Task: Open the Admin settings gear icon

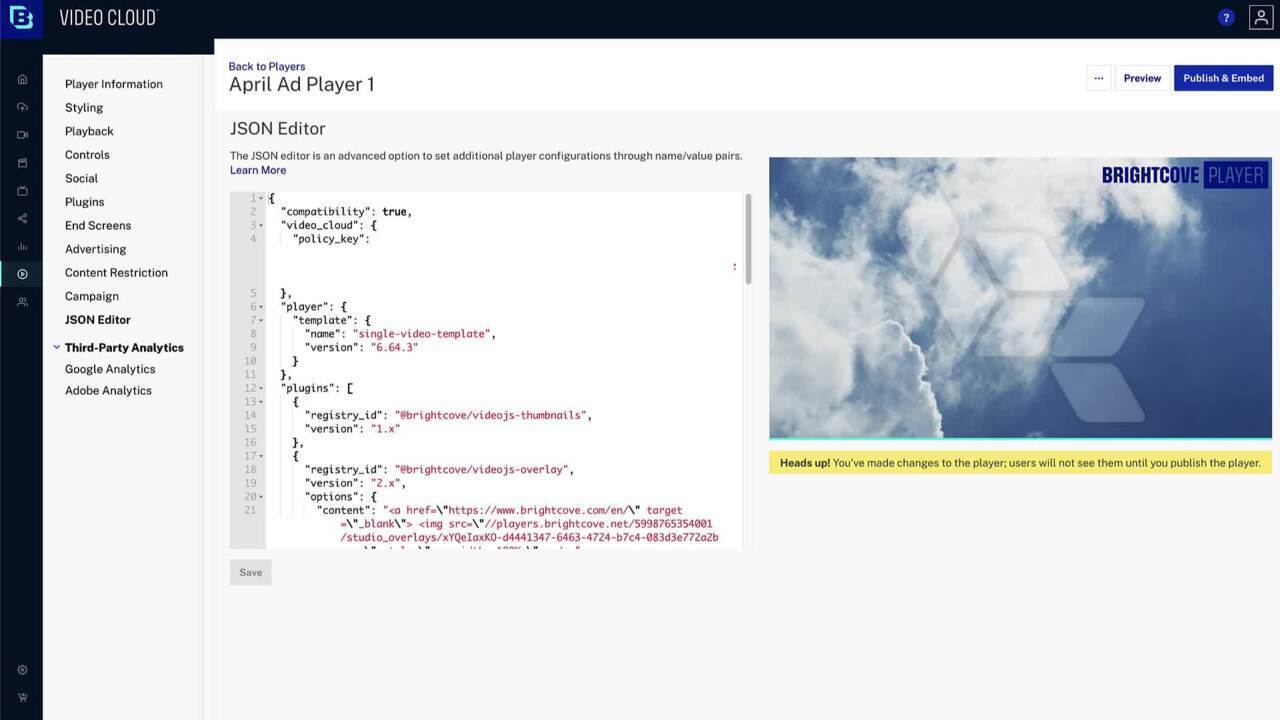Action: 22,670
